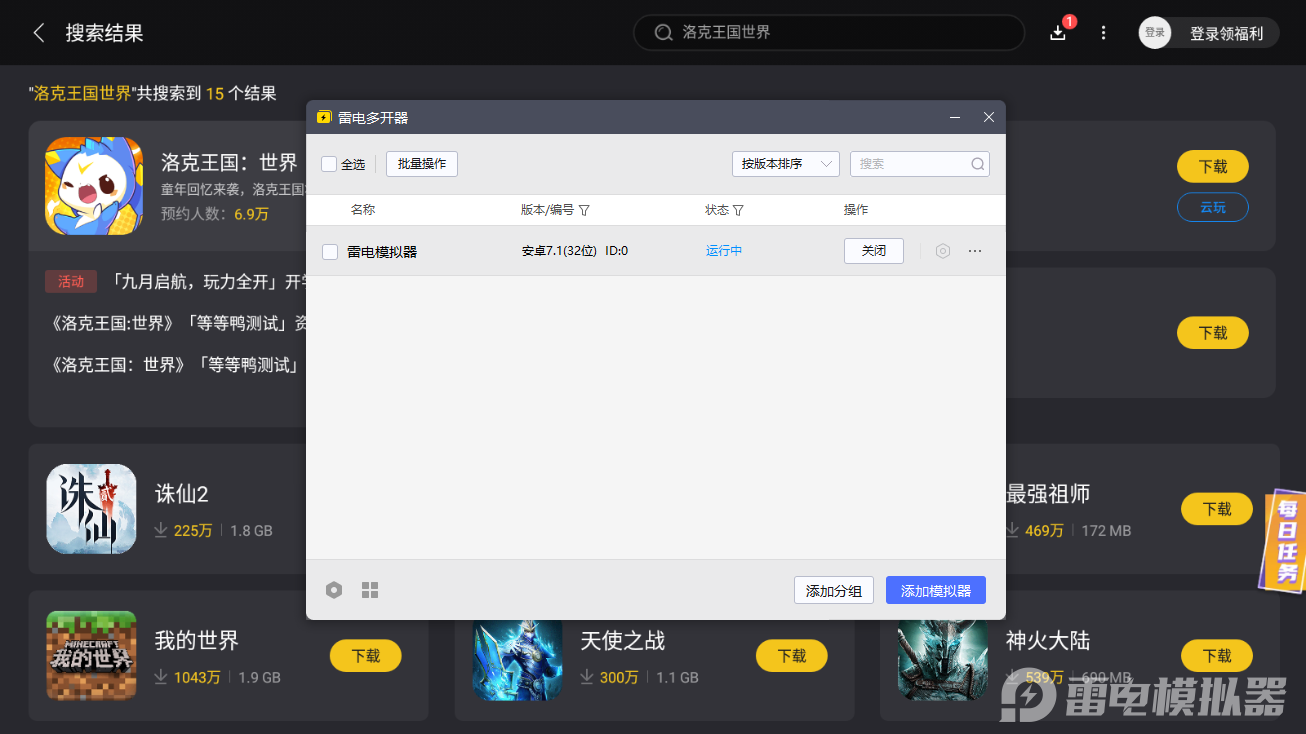Screen dimensions: 1306x734
Task: Open the 版本/编号 filter dropdown
Action: point(584,209)
